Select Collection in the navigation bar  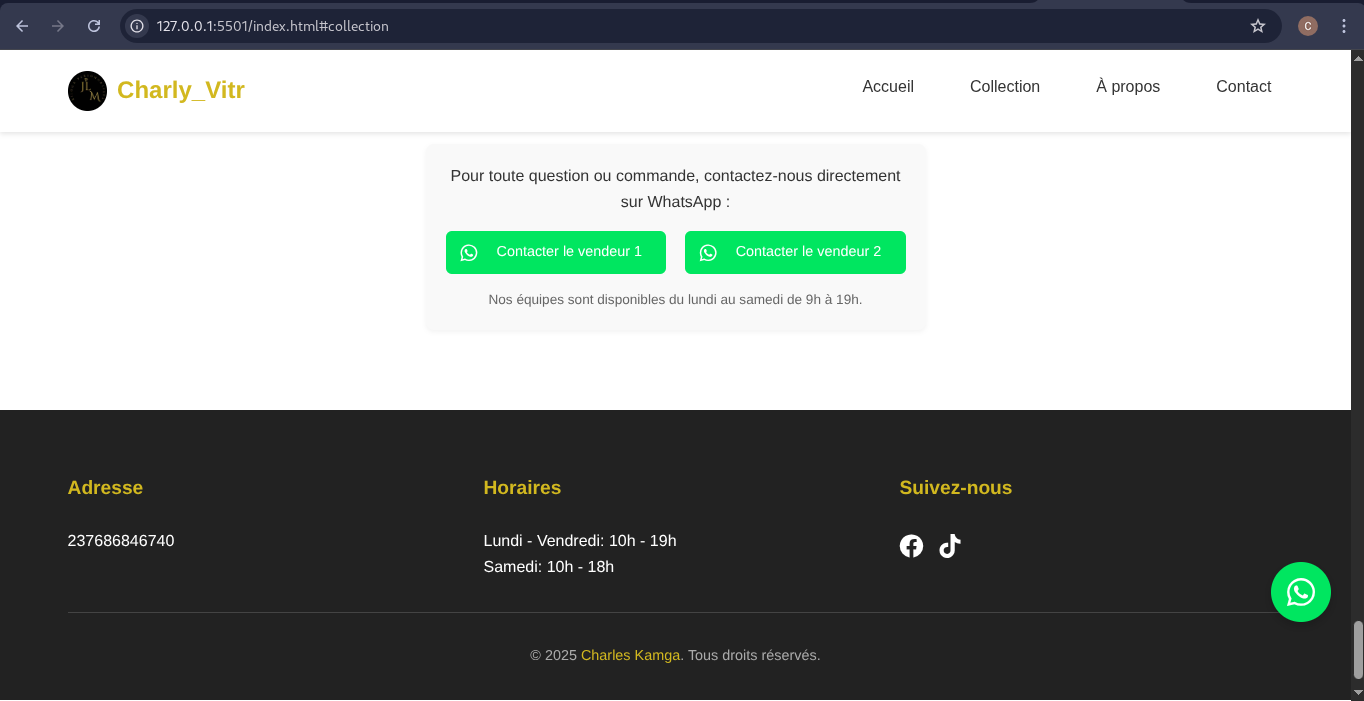1004,87
